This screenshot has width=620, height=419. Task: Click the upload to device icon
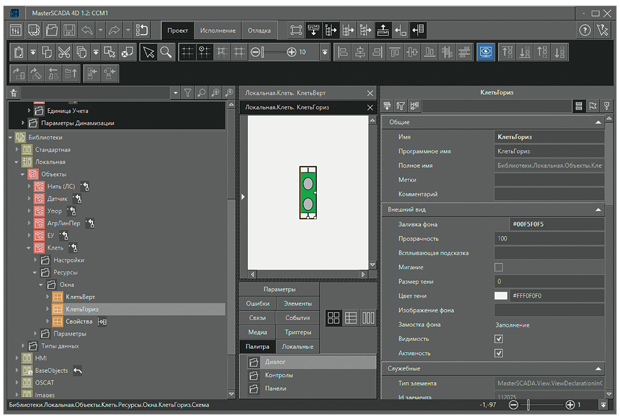pyautogui.click(x=383, y=30)
